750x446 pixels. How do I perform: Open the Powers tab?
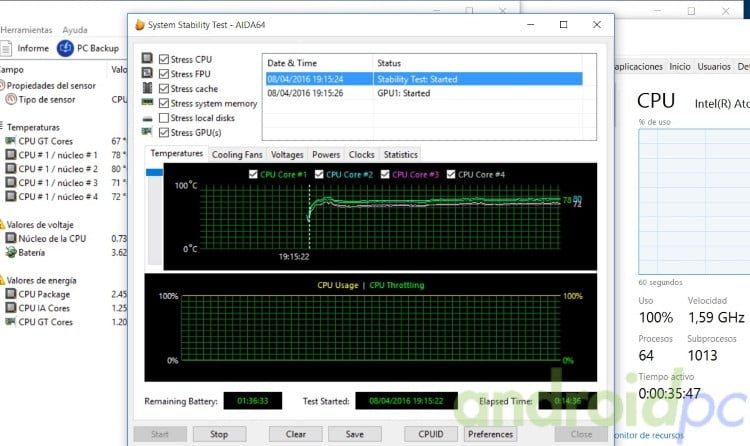(x=326, y=155)
